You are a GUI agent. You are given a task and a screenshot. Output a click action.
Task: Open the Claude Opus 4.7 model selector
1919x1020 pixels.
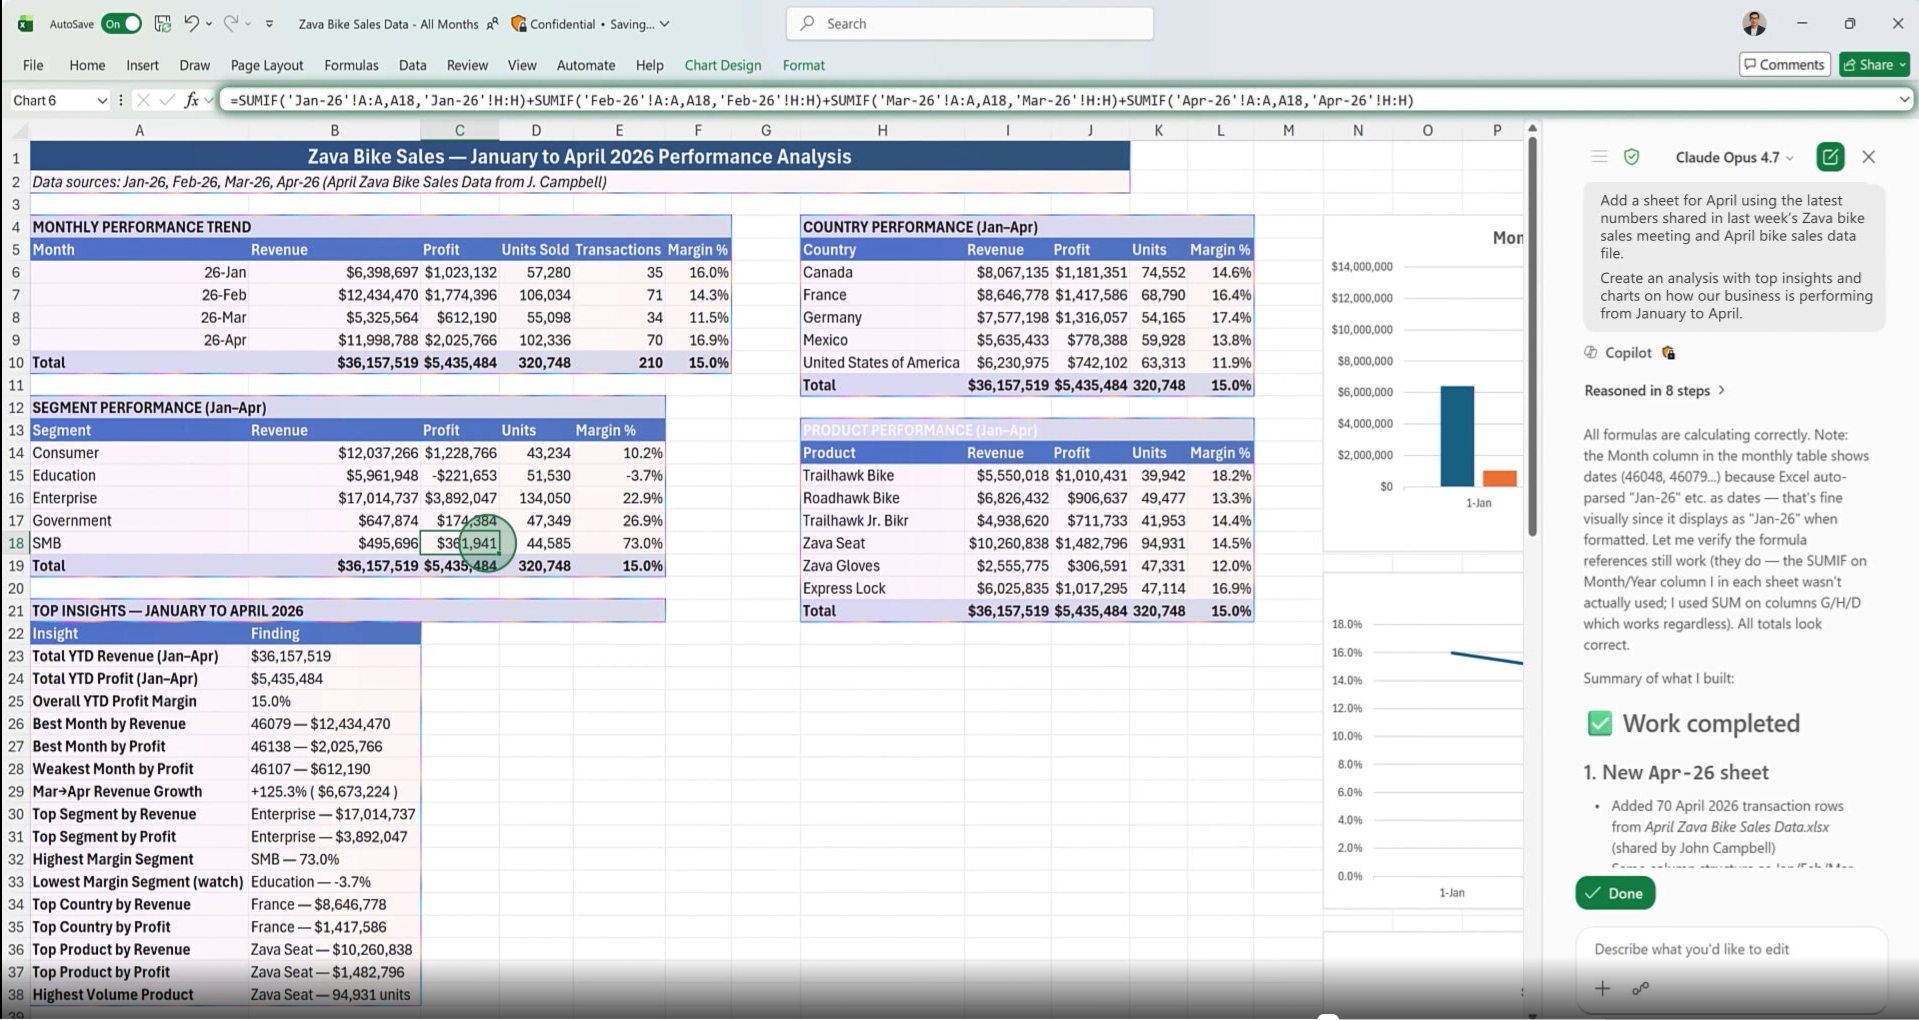pyautogui.click(x=1734, y=157)
